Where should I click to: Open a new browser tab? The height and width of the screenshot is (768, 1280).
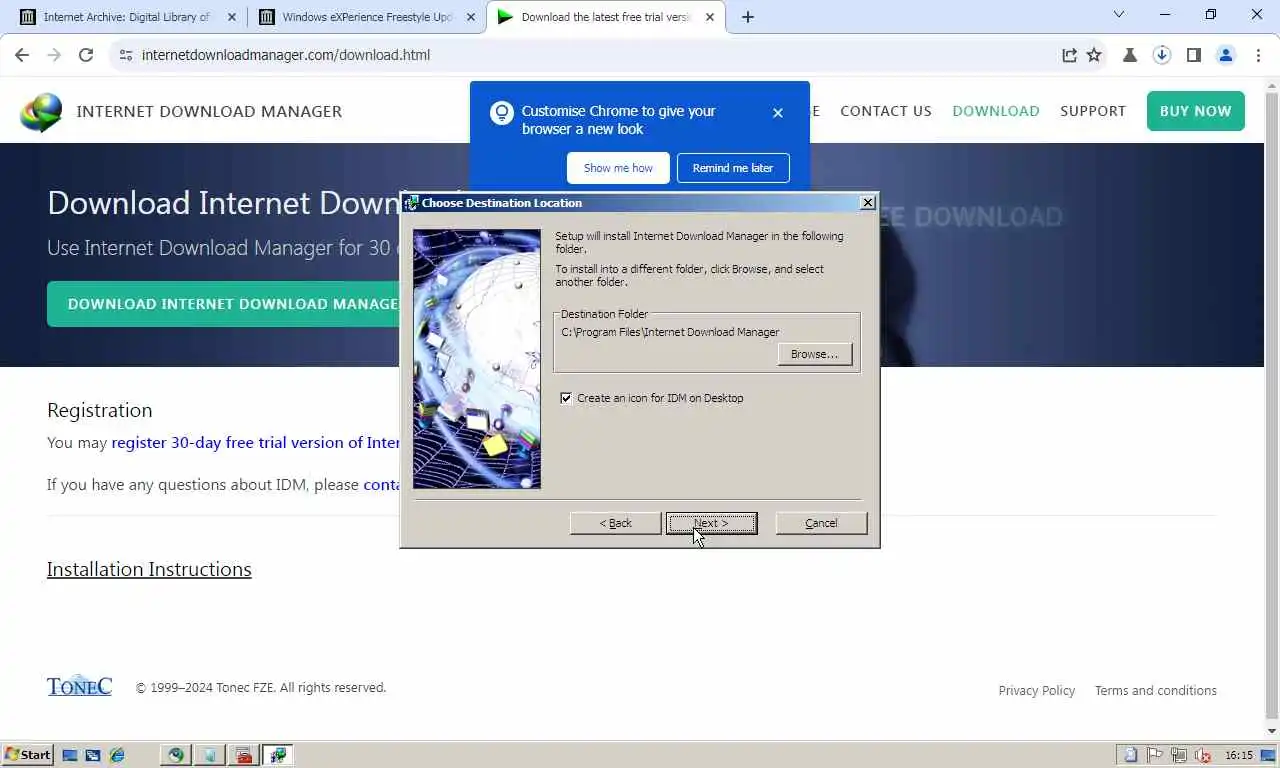coord(747,17)
